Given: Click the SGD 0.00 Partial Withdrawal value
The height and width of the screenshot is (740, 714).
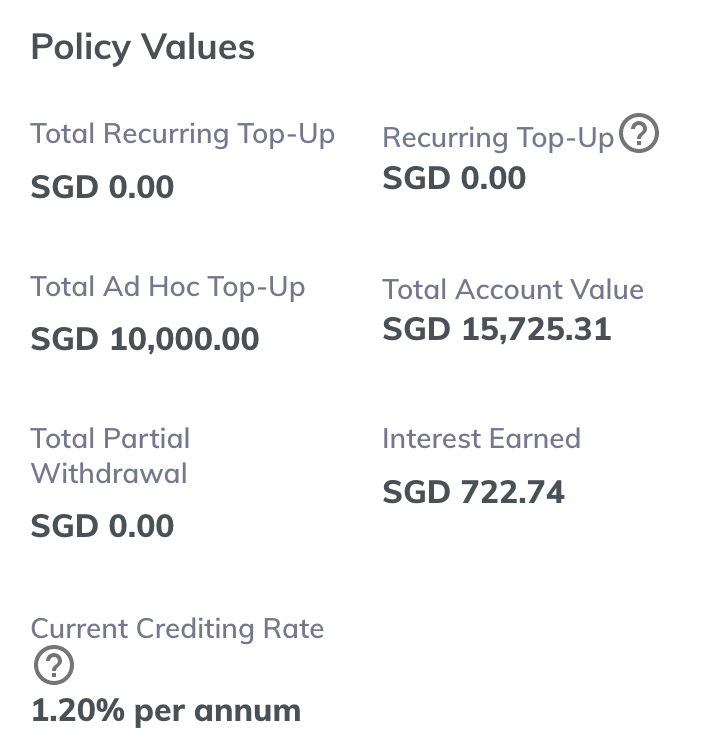Looking at the screenshot, I should [102, 526].
